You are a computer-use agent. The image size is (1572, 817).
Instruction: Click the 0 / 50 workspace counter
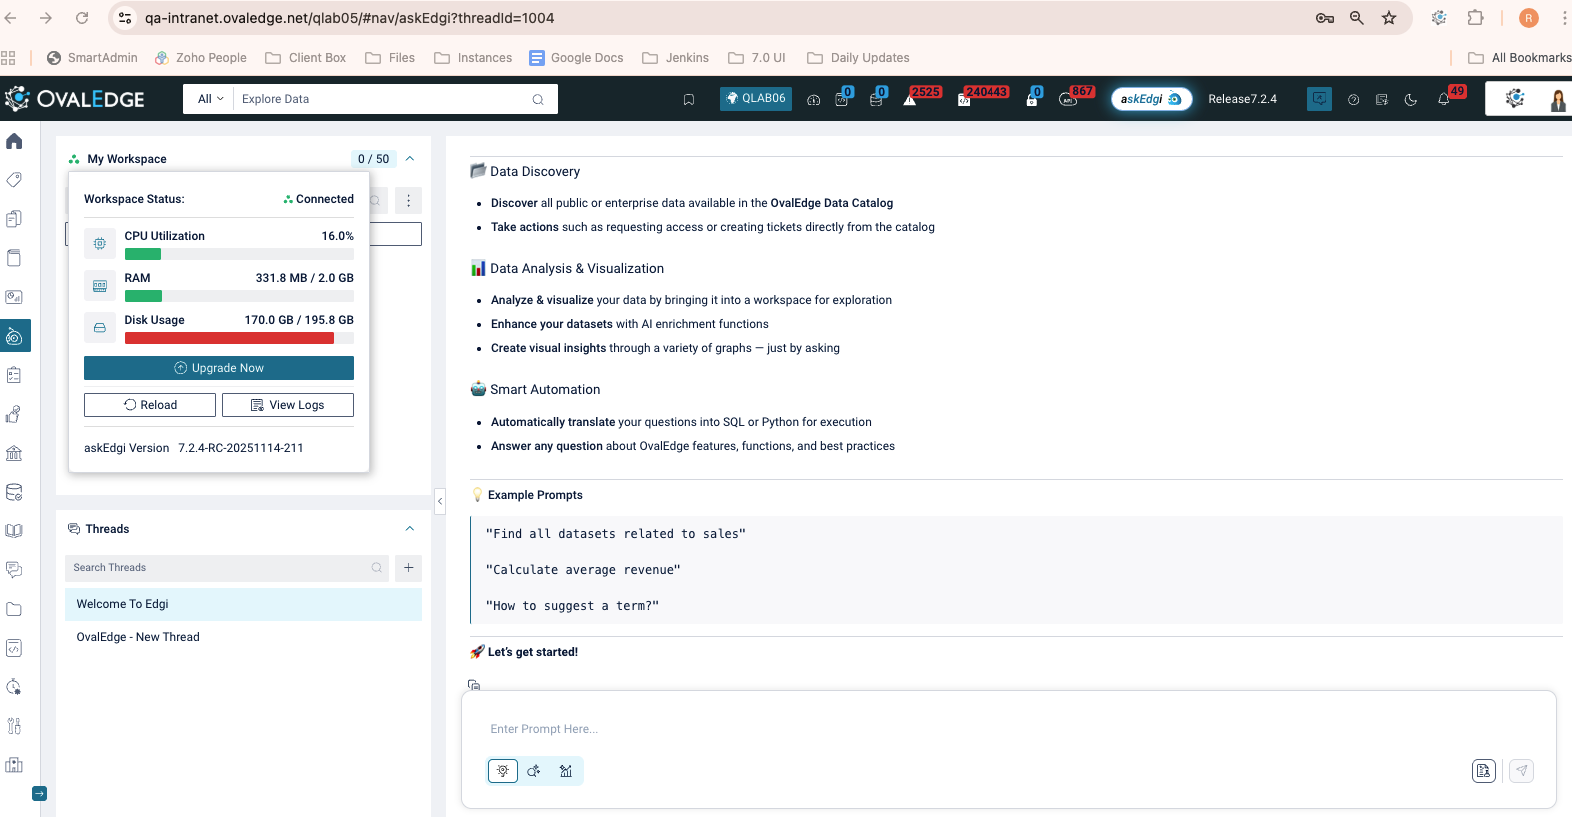(x=374, y=159)
